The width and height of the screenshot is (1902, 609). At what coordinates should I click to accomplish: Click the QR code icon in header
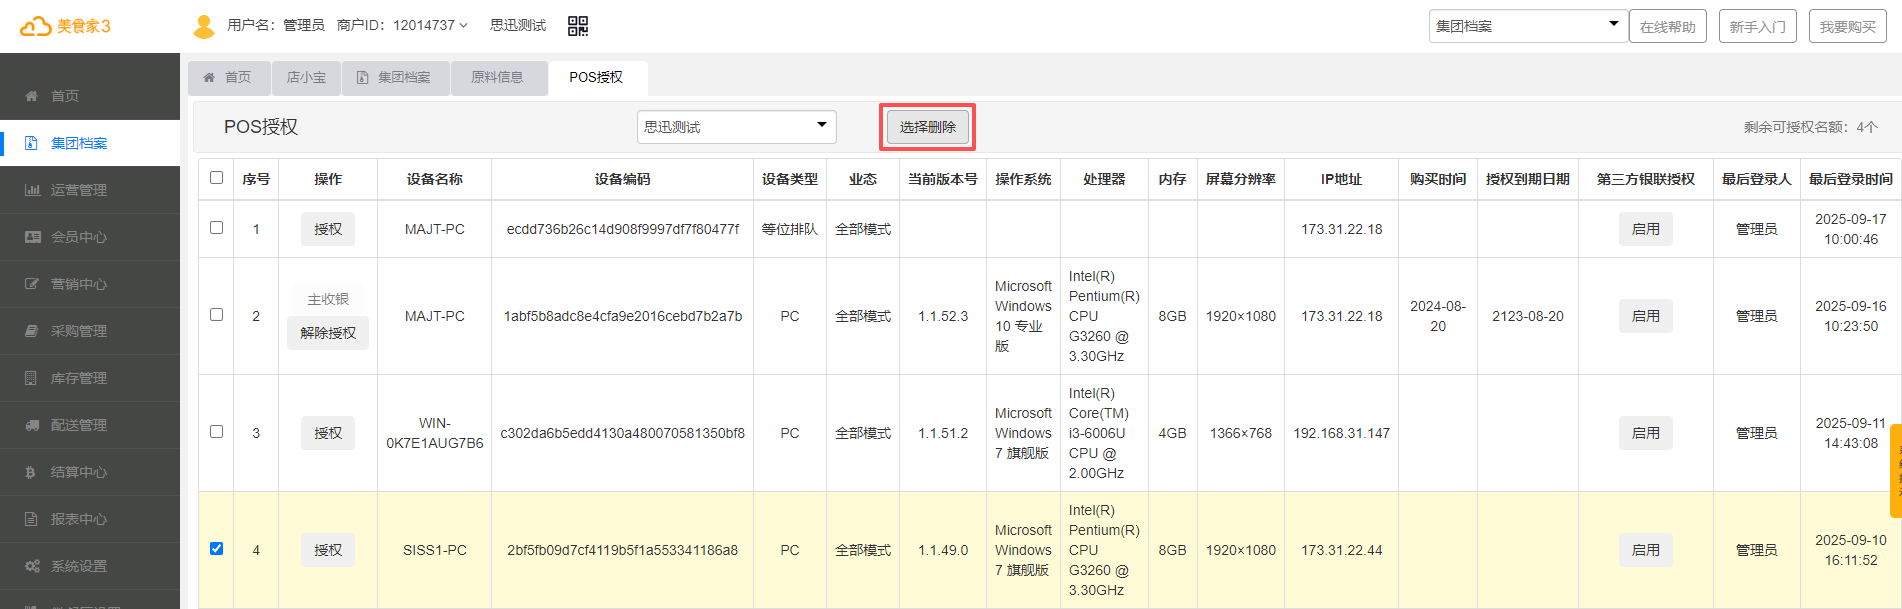tap(578, 26)
